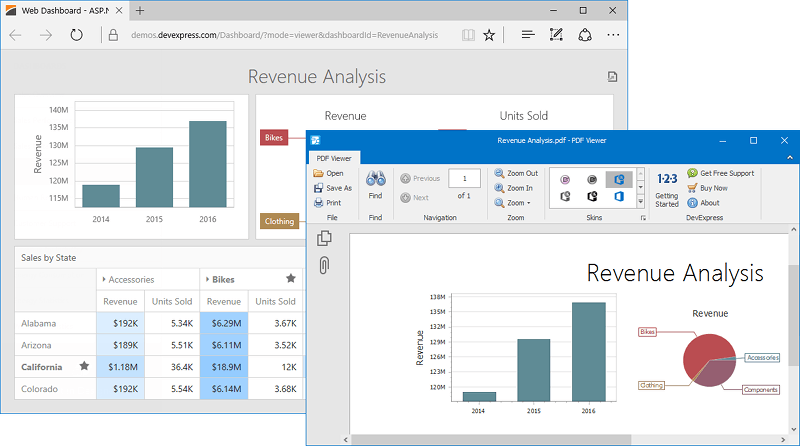Screen dimensions: 800x446
Task: Select the PDF Viewer ribbon tab
Action: (334, 158)
